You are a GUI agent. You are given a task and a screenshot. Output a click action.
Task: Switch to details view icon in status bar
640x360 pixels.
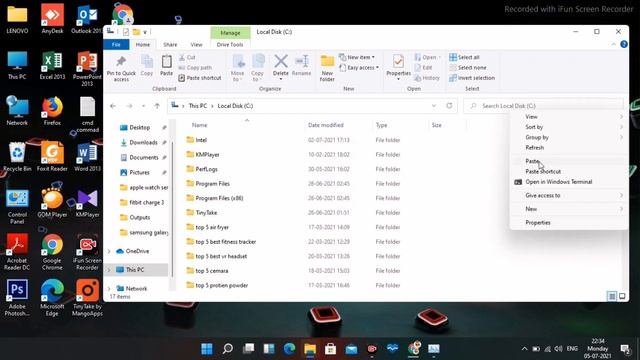coord(612,296)
